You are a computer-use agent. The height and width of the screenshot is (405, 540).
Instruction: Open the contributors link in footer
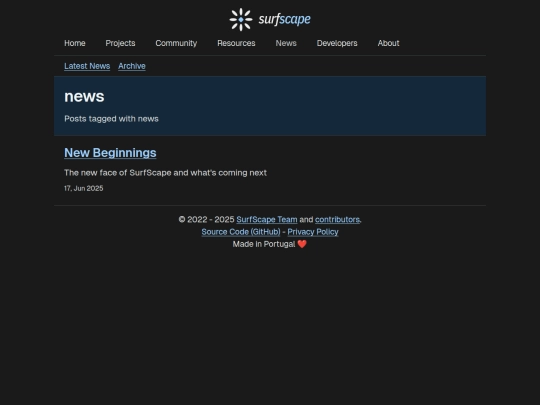point(337,220)
